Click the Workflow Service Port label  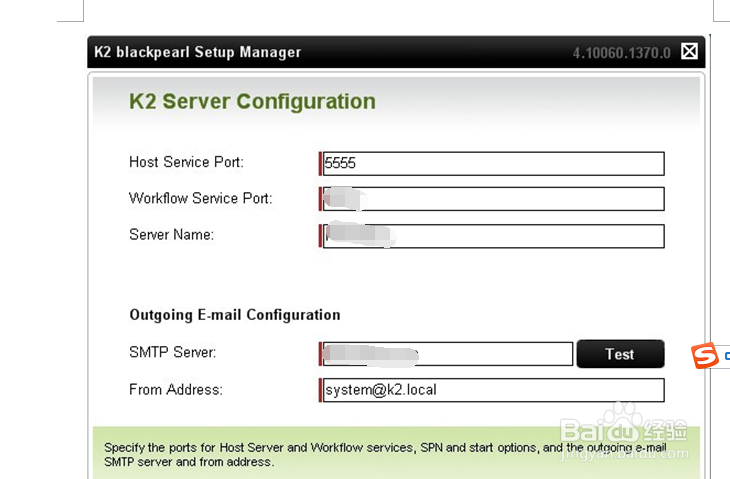[200, 198]
